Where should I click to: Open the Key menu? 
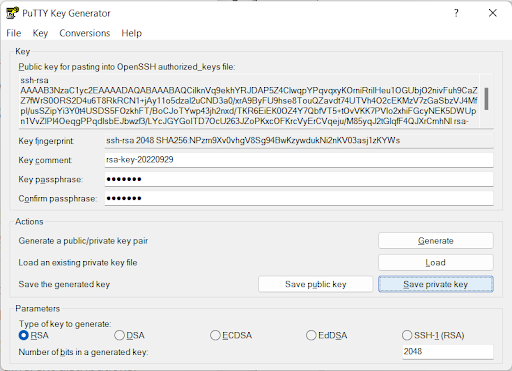coord(40,33)
